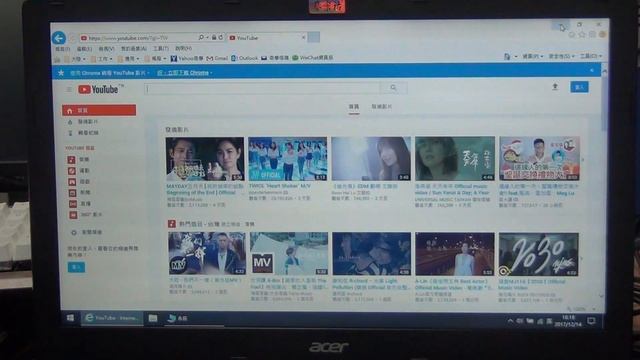Switch to the Trending tab on the page
This screenshot has height=360, width=640.
click(x=382, y=107)
